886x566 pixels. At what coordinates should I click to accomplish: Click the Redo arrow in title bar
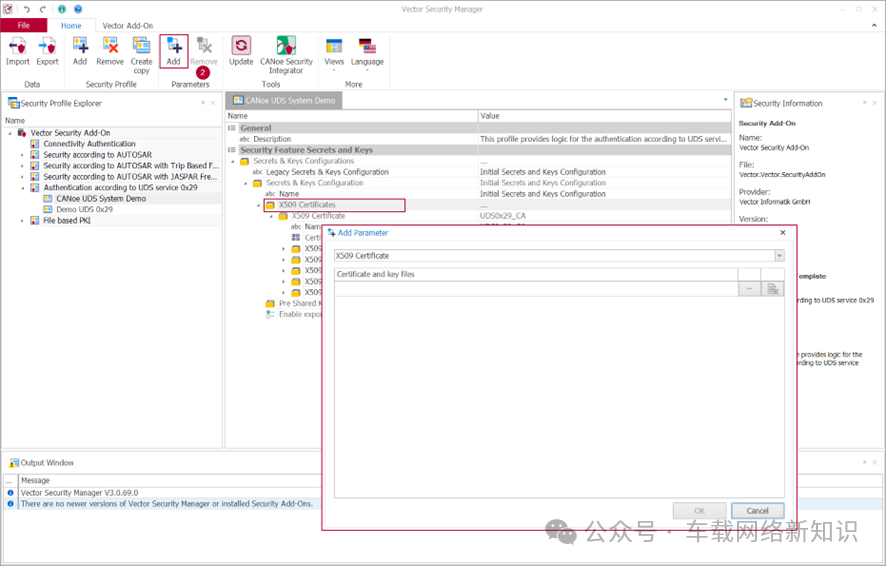pos(43,9)
